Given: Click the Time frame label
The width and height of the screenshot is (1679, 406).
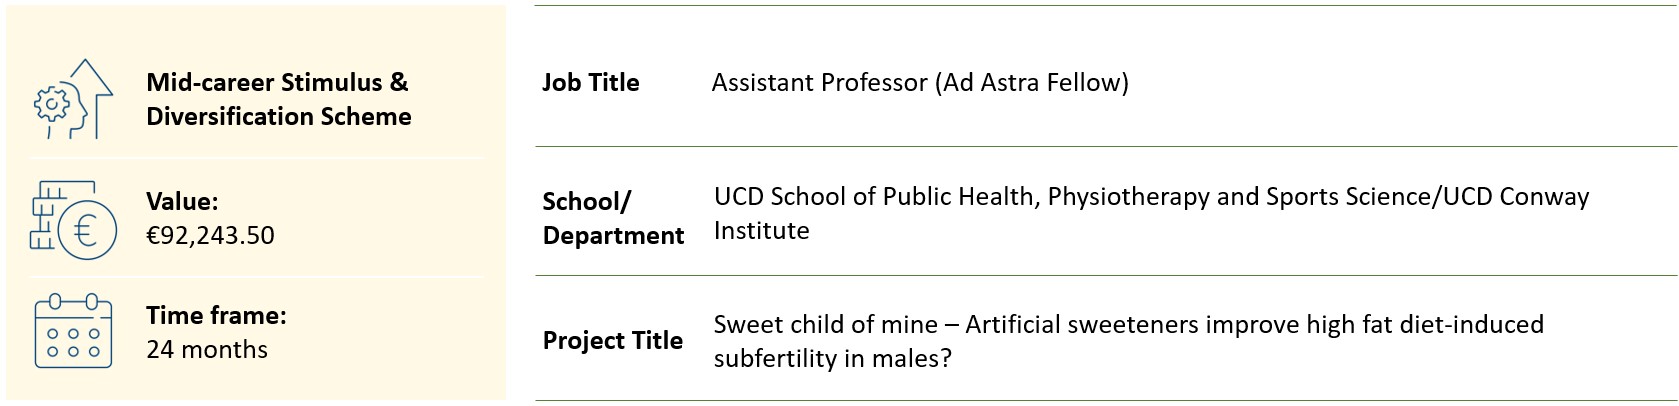Looking at the screenshot, I should tap(216, 315).
